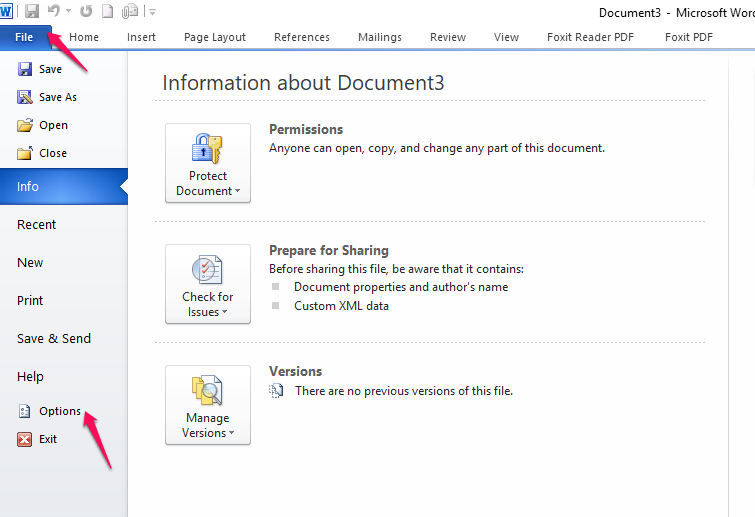Viewport: 755px width, 517px height.
Task: Expand the Manage Versions dropdown arrow
Action: coord(231,433)
